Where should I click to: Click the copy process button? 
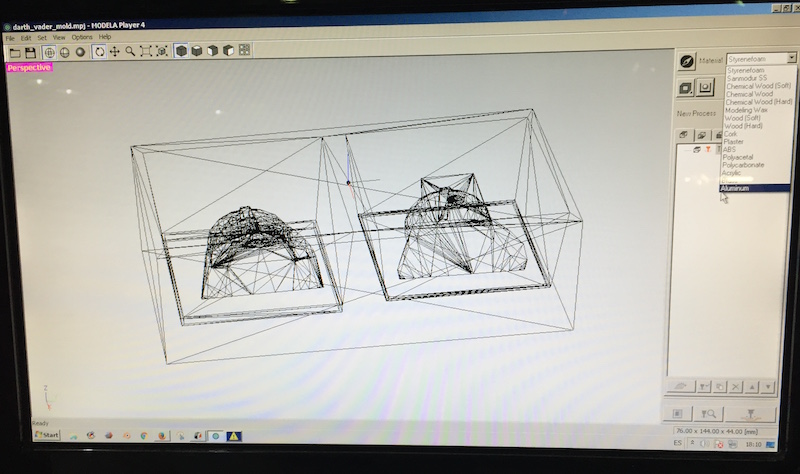click(x=719, y=387)
